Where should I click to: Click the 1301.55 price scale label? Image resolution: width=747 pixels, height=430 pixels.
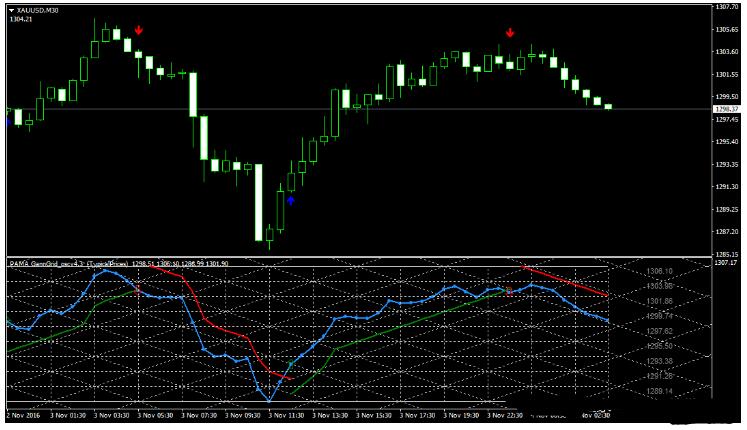click(x=727, y=74)
